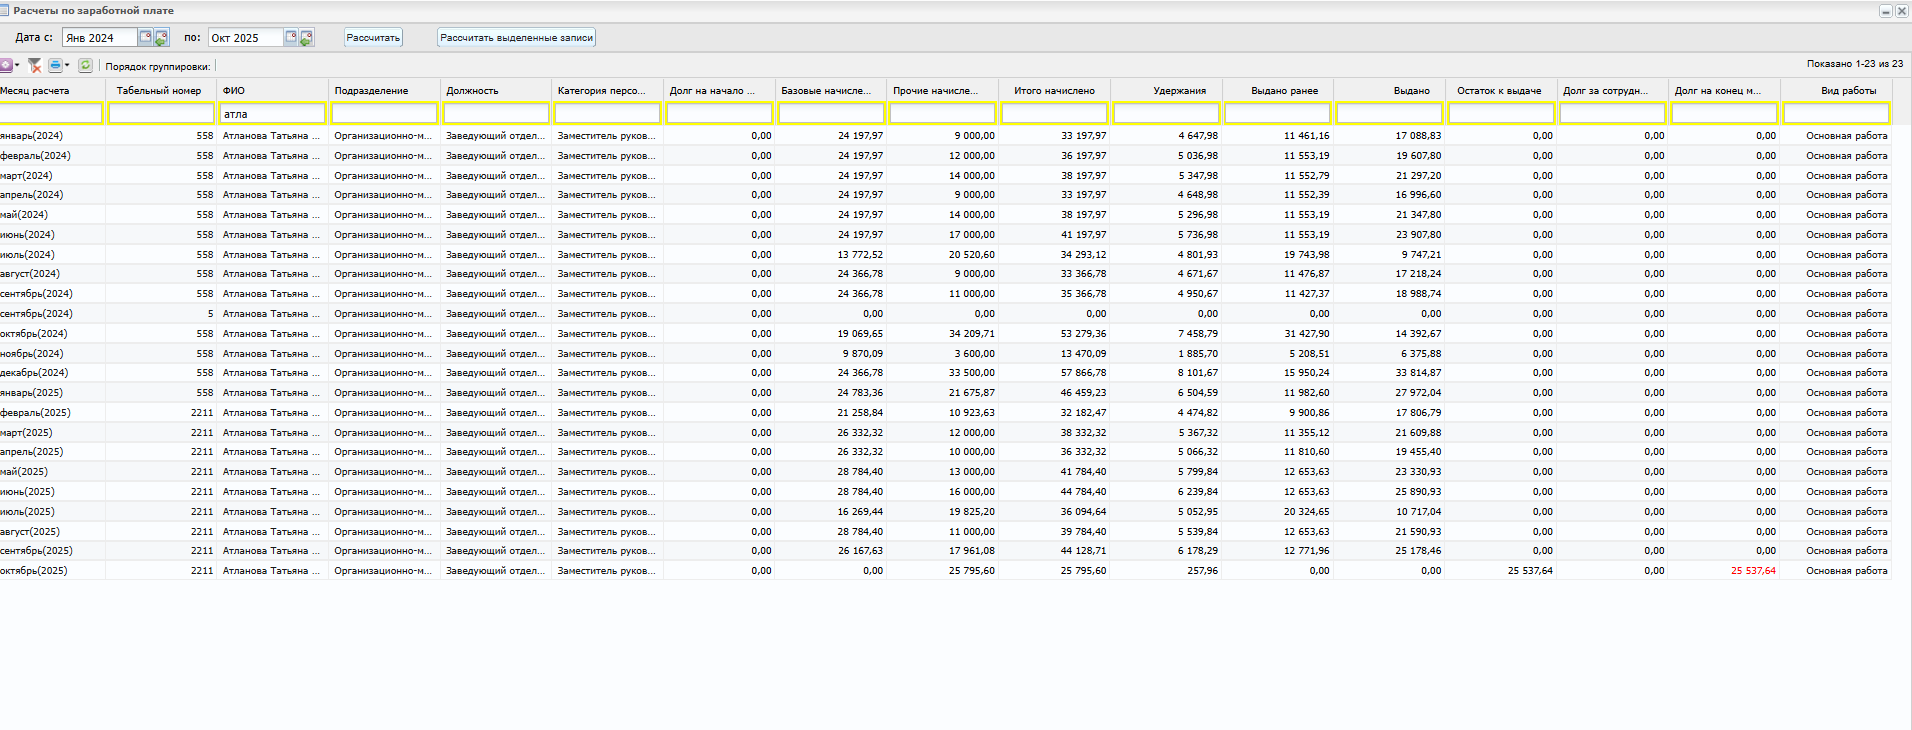Sort by the Базовые начисления column header
This screenshot has width=1912, height=730.
coord(831,91)
